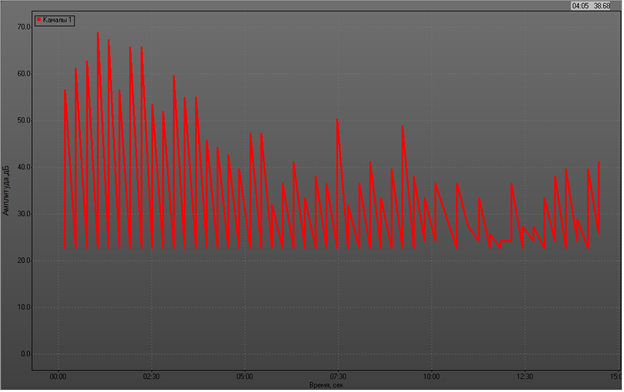Click the 70.0 label on amplitude axis
The image size is (624, 392).
click(x=24, y=27)
